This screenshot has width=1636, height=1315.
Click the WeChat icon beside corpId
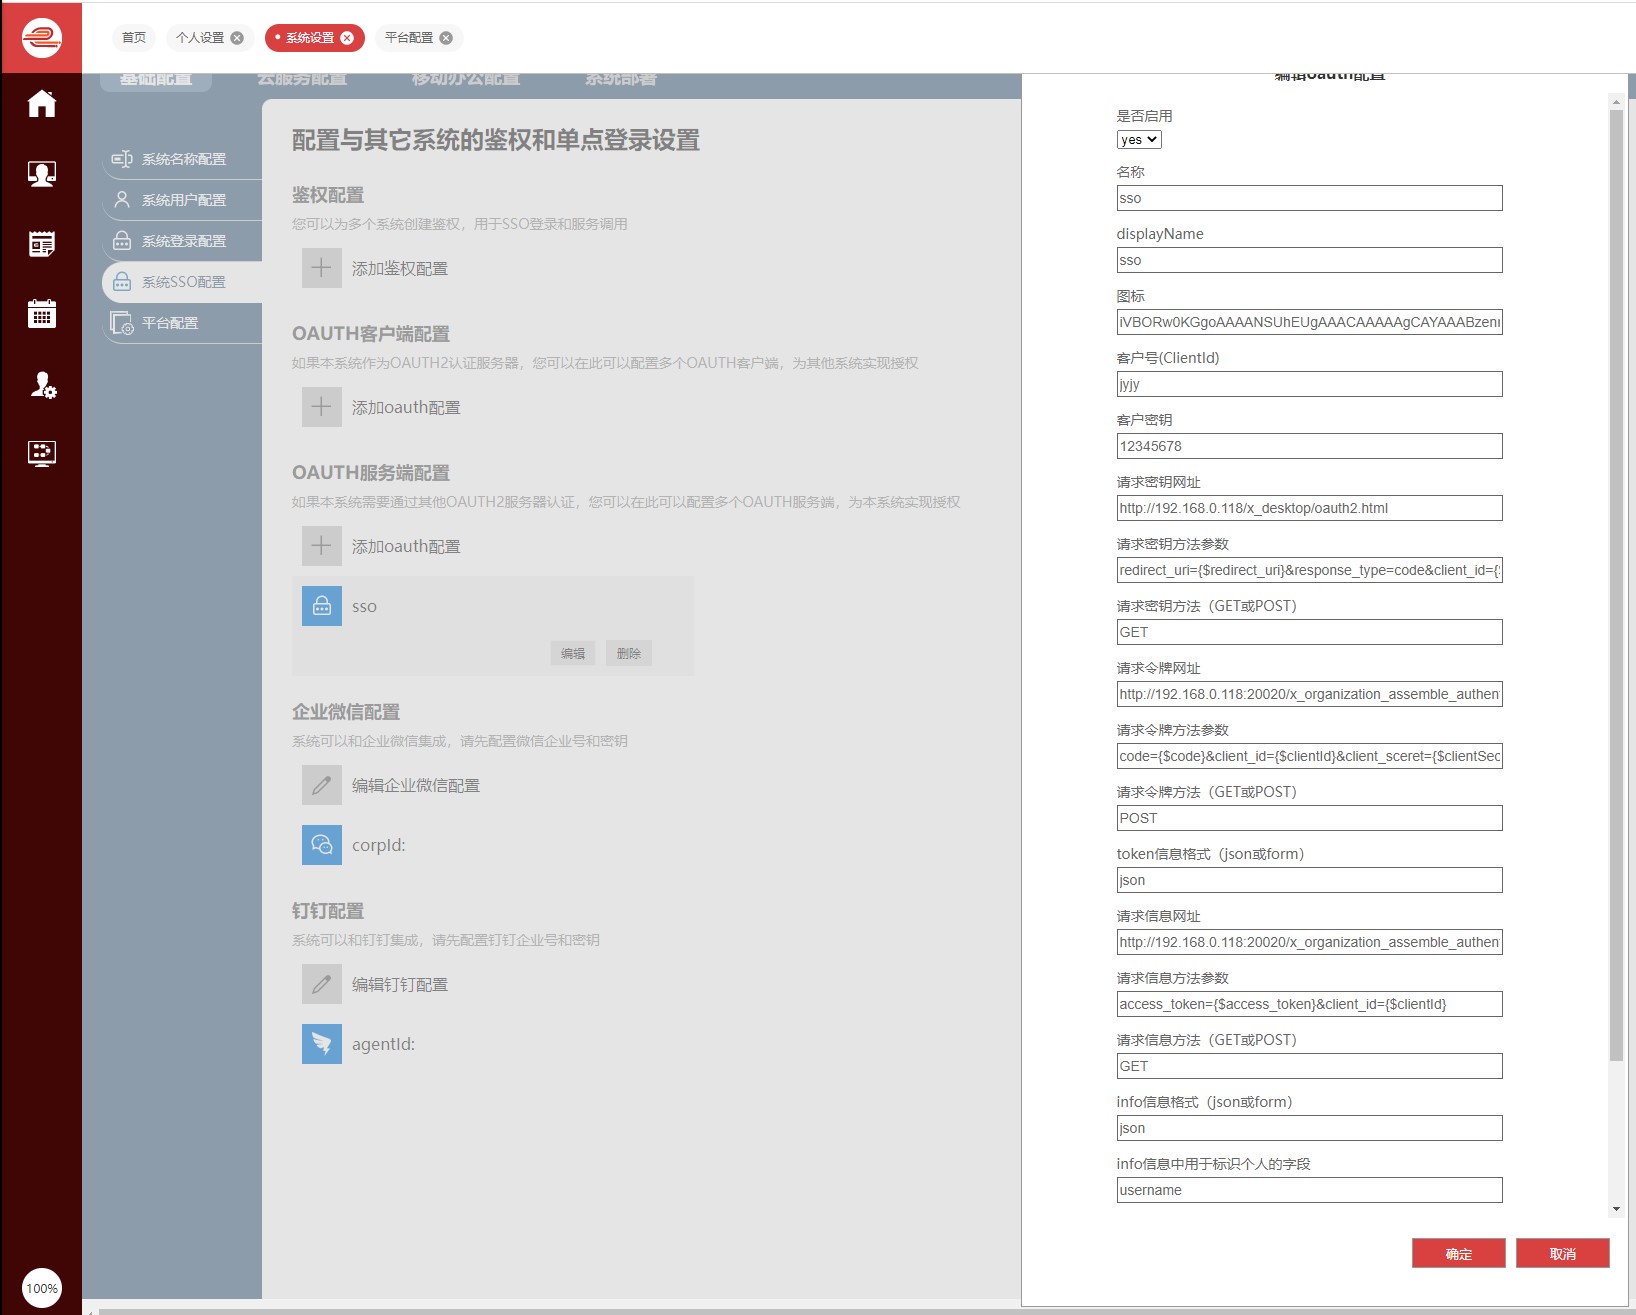[322, 844]
